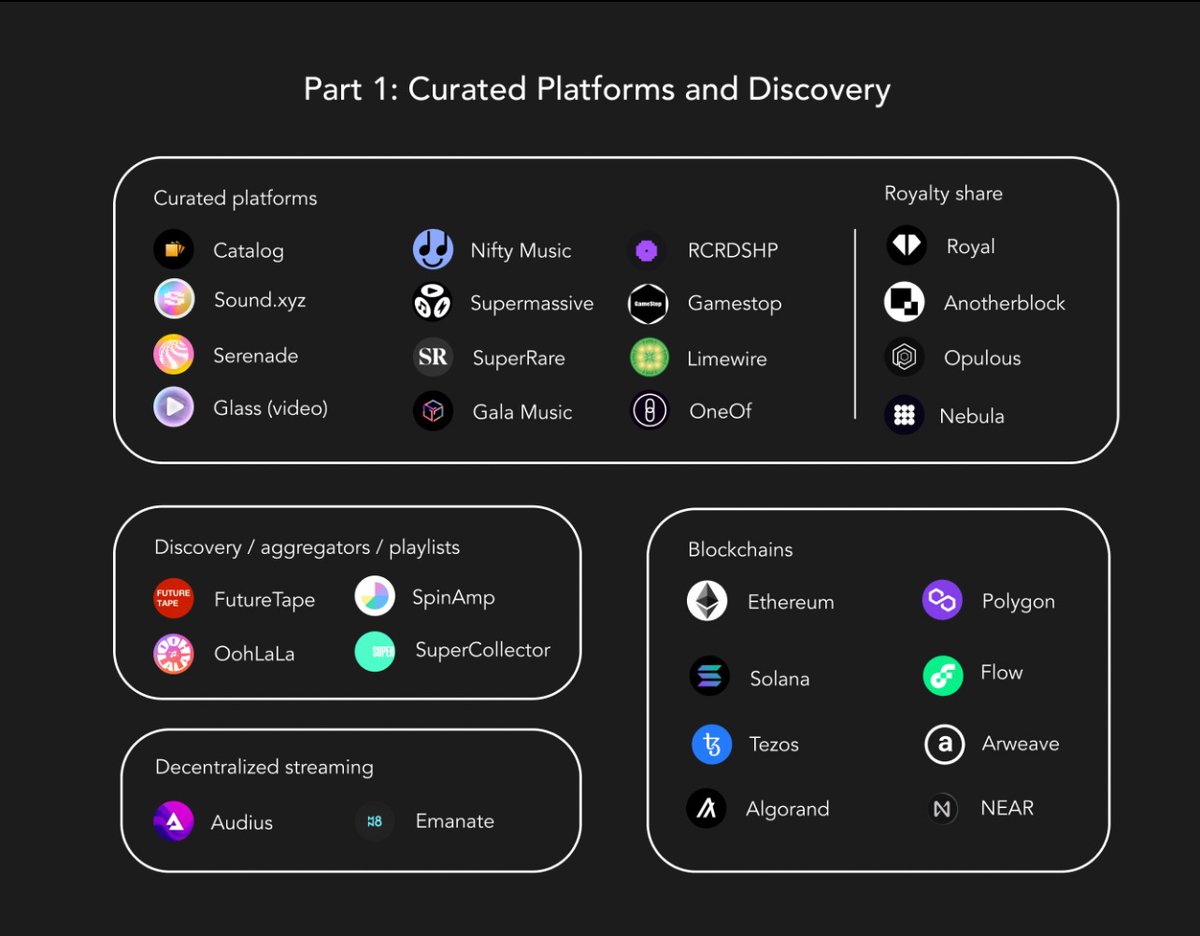Select the 'Solana' text

780,679
